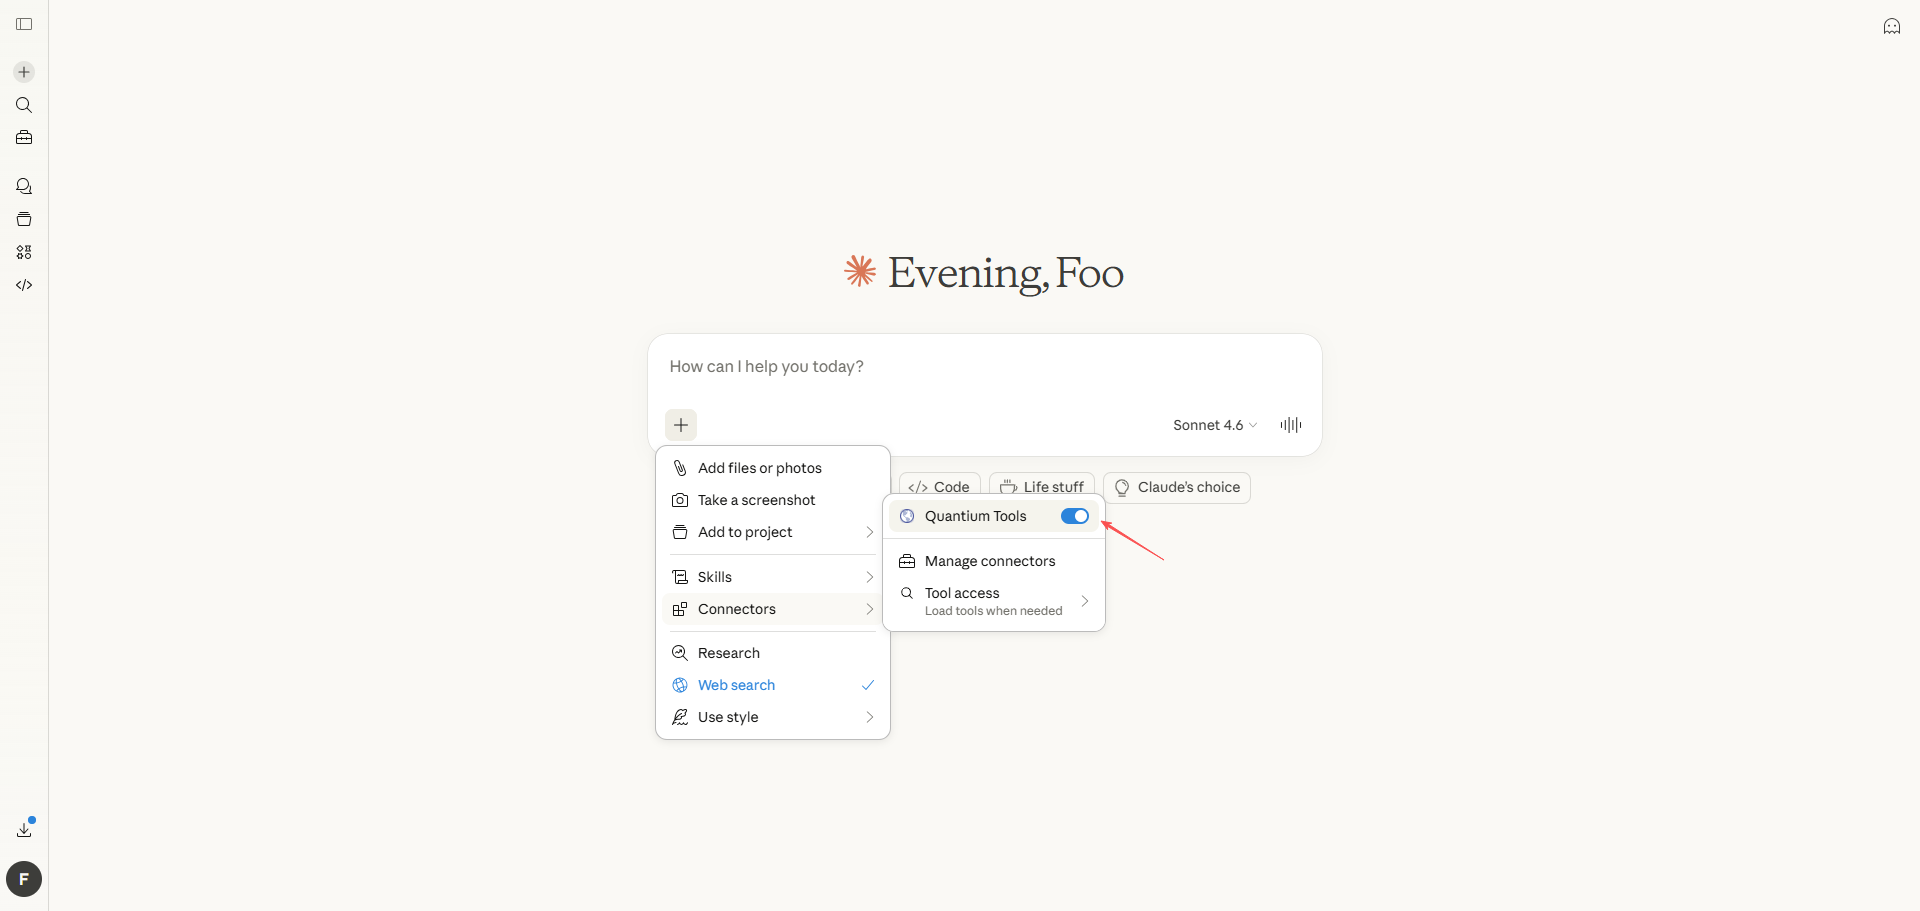Open the toolbox icon in the sidebar
The image size is (1920, 911).
pyautogui.click(x=24, y=138)
